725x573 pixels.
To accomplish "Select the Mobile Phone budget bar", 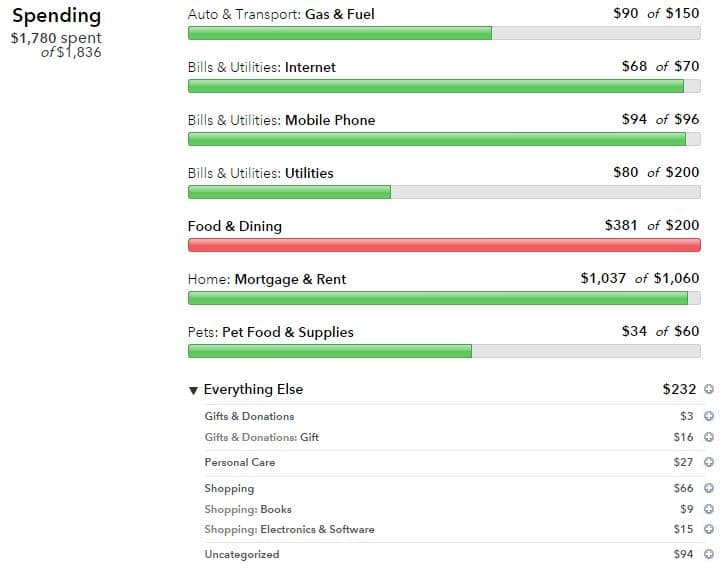I will (444, 139).
